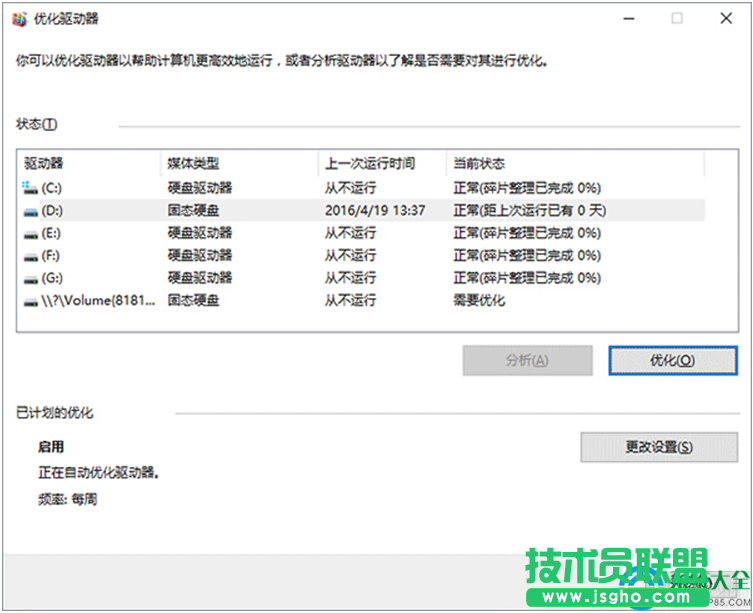This screenshot has width=753, height=613.
Task: Sort by 当前状态 column header
Action: pos(576,163)
